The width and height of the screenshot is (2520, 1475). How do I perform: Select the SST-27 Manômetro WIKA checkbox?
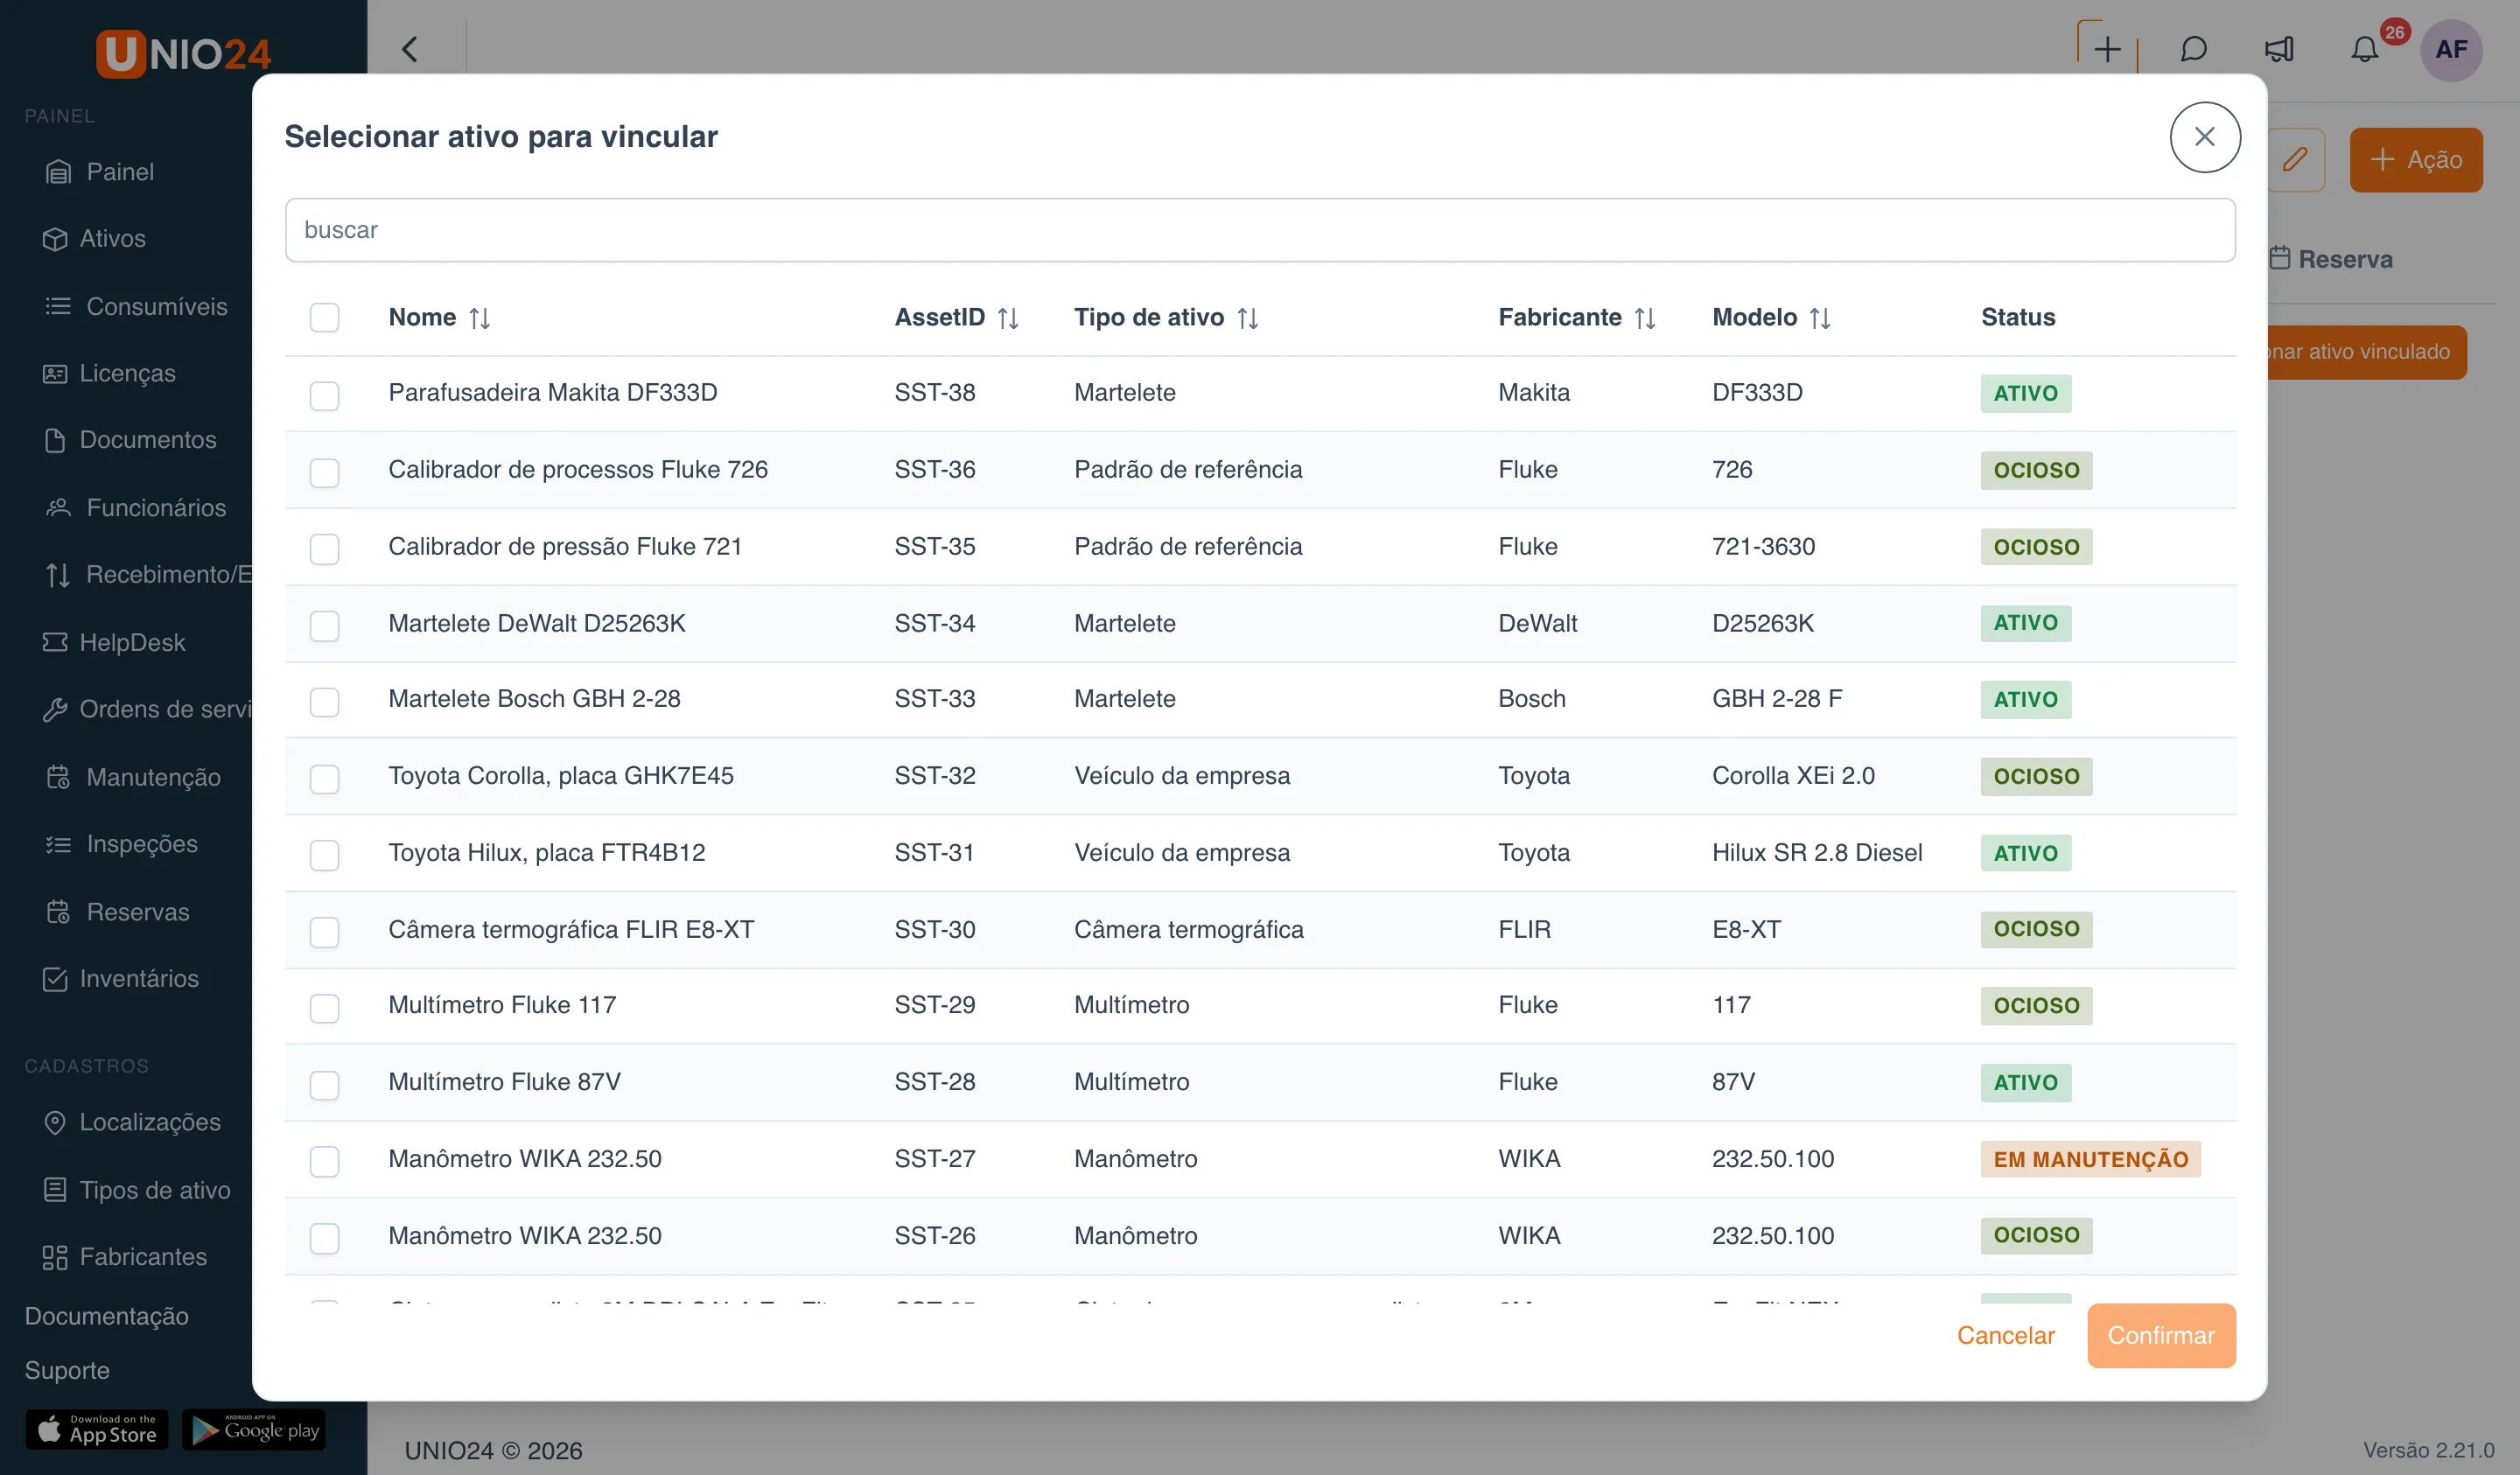pyautogui.click(x=324, y=1161)
